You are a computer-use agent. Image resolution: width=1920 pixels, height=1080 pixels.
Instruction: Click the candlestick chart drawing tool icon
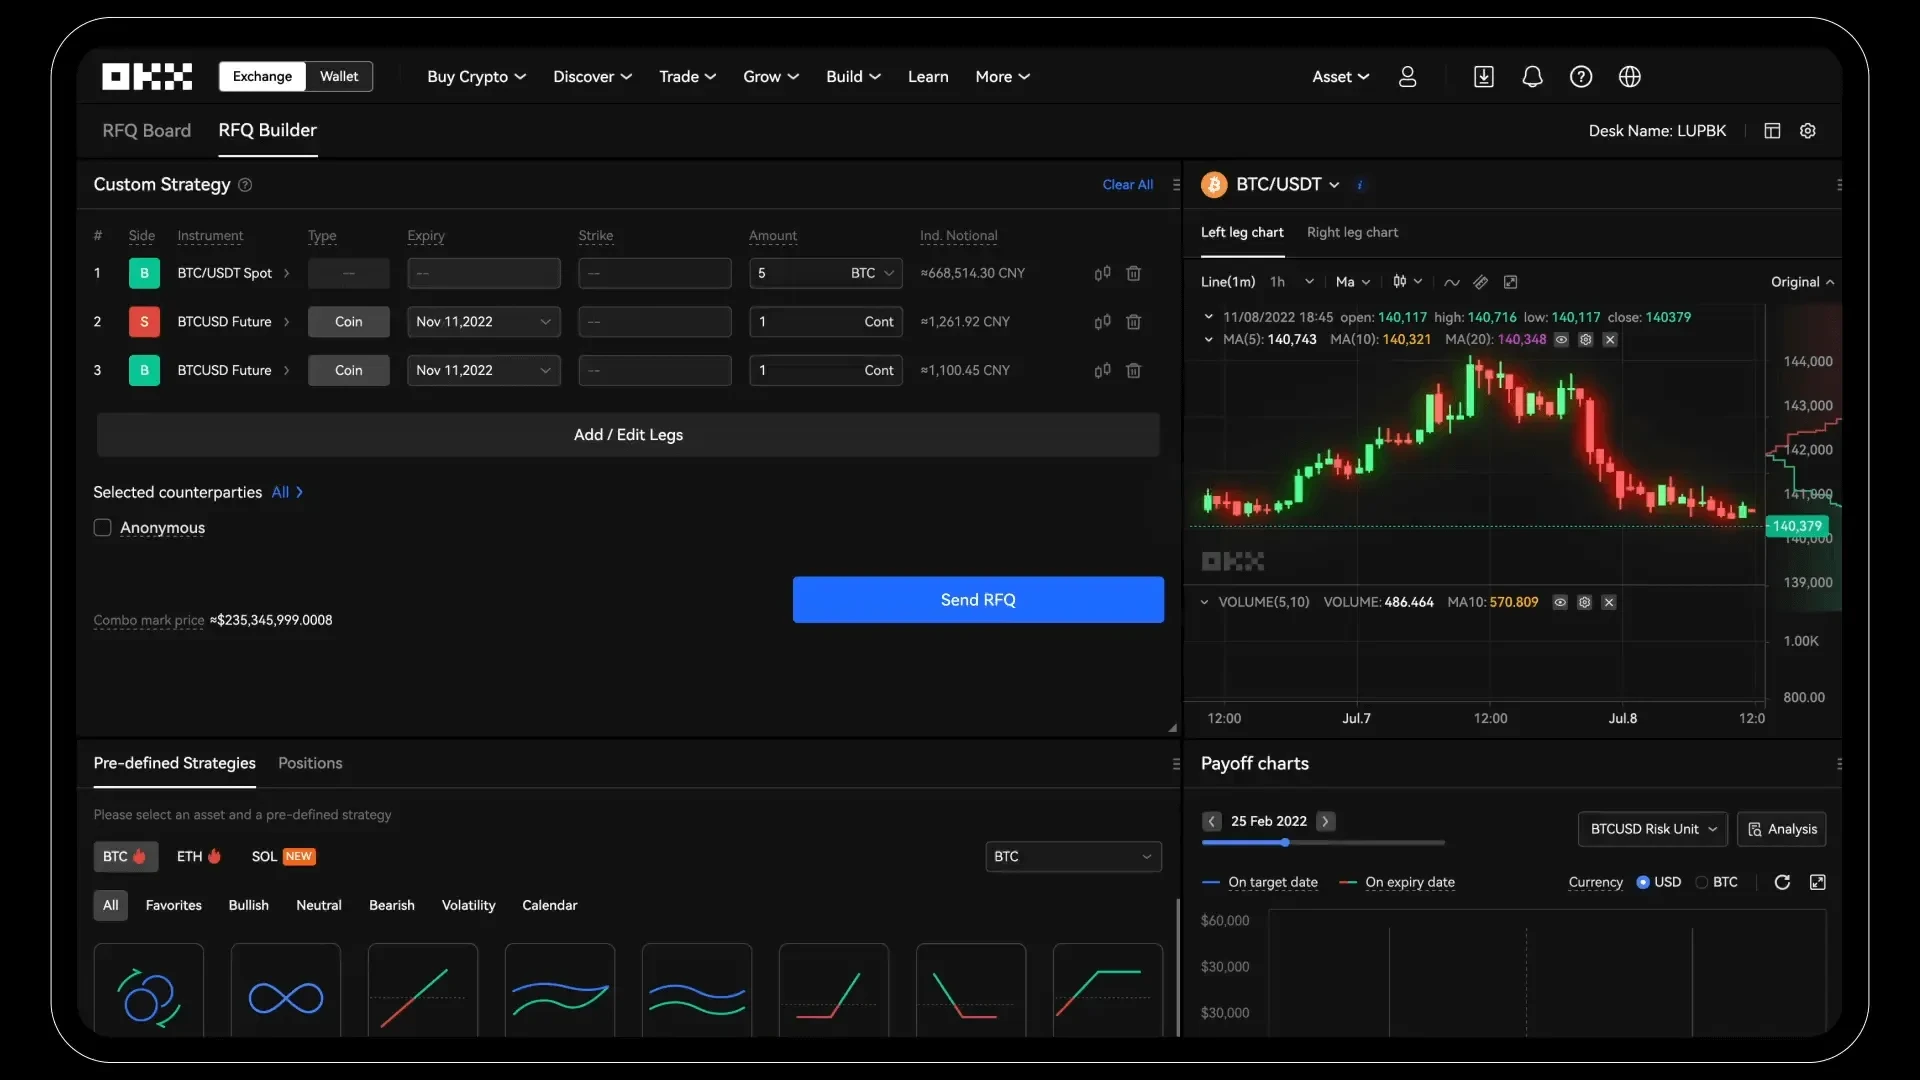click(1400, 281)
